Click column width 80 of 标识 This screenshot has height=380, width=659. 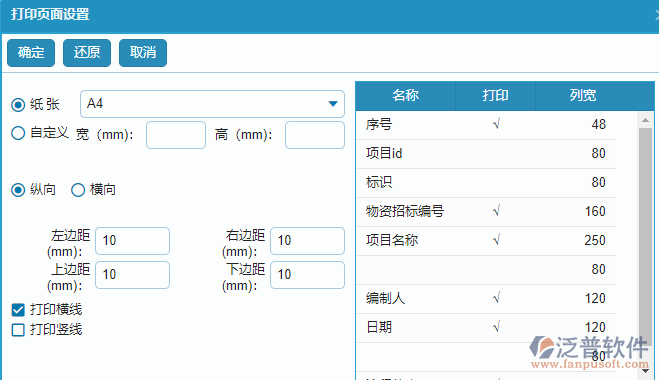(598, 182)
